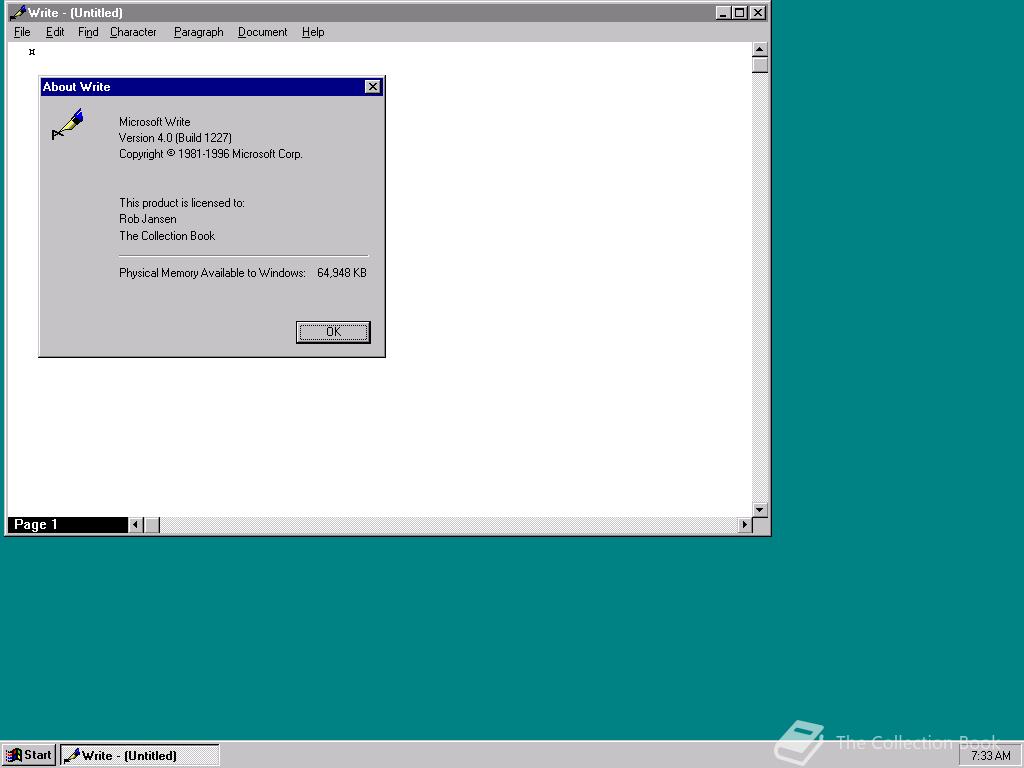Click the end-of-document mark in text area
The height and width of the screenshot is (768, 1024).
point(32,52)
